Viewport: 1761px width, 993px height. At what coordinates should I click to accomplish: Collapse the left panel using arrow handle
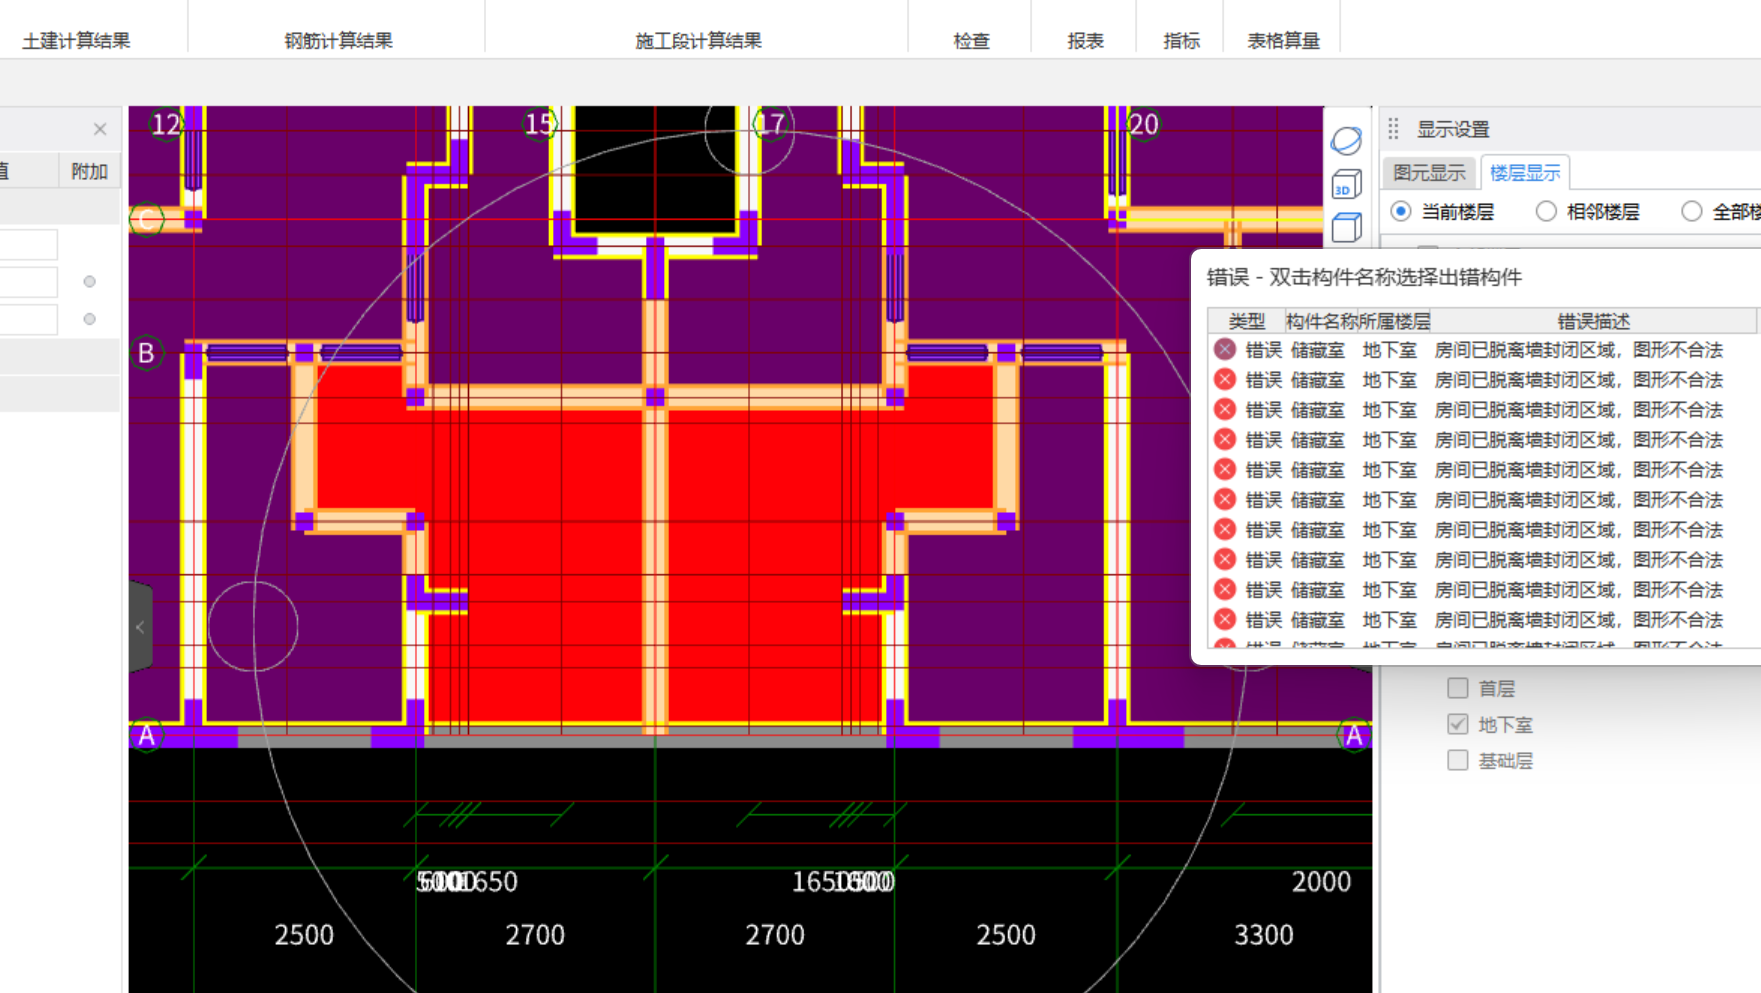coord(140,627)
